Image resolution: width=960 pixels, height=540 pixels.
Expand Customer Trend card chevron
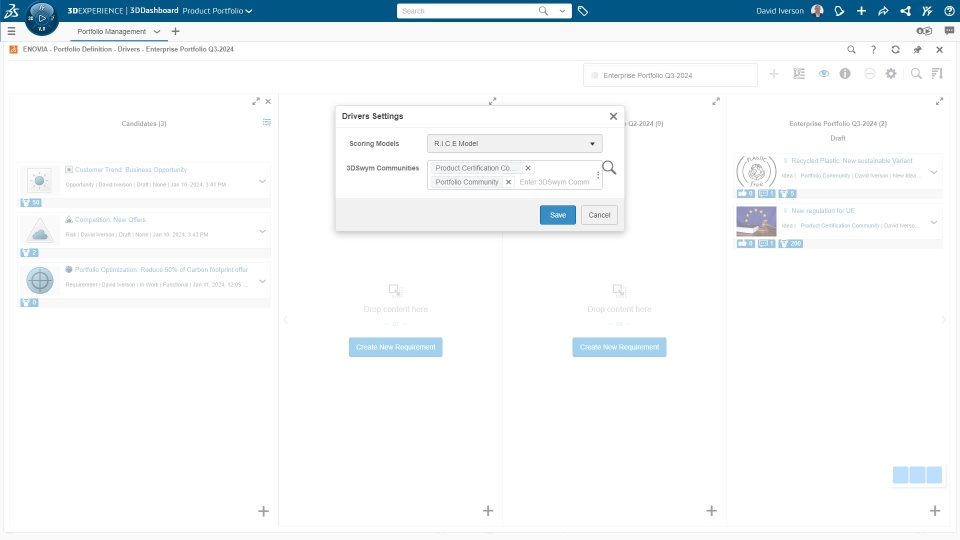click(x=262, y=181)
